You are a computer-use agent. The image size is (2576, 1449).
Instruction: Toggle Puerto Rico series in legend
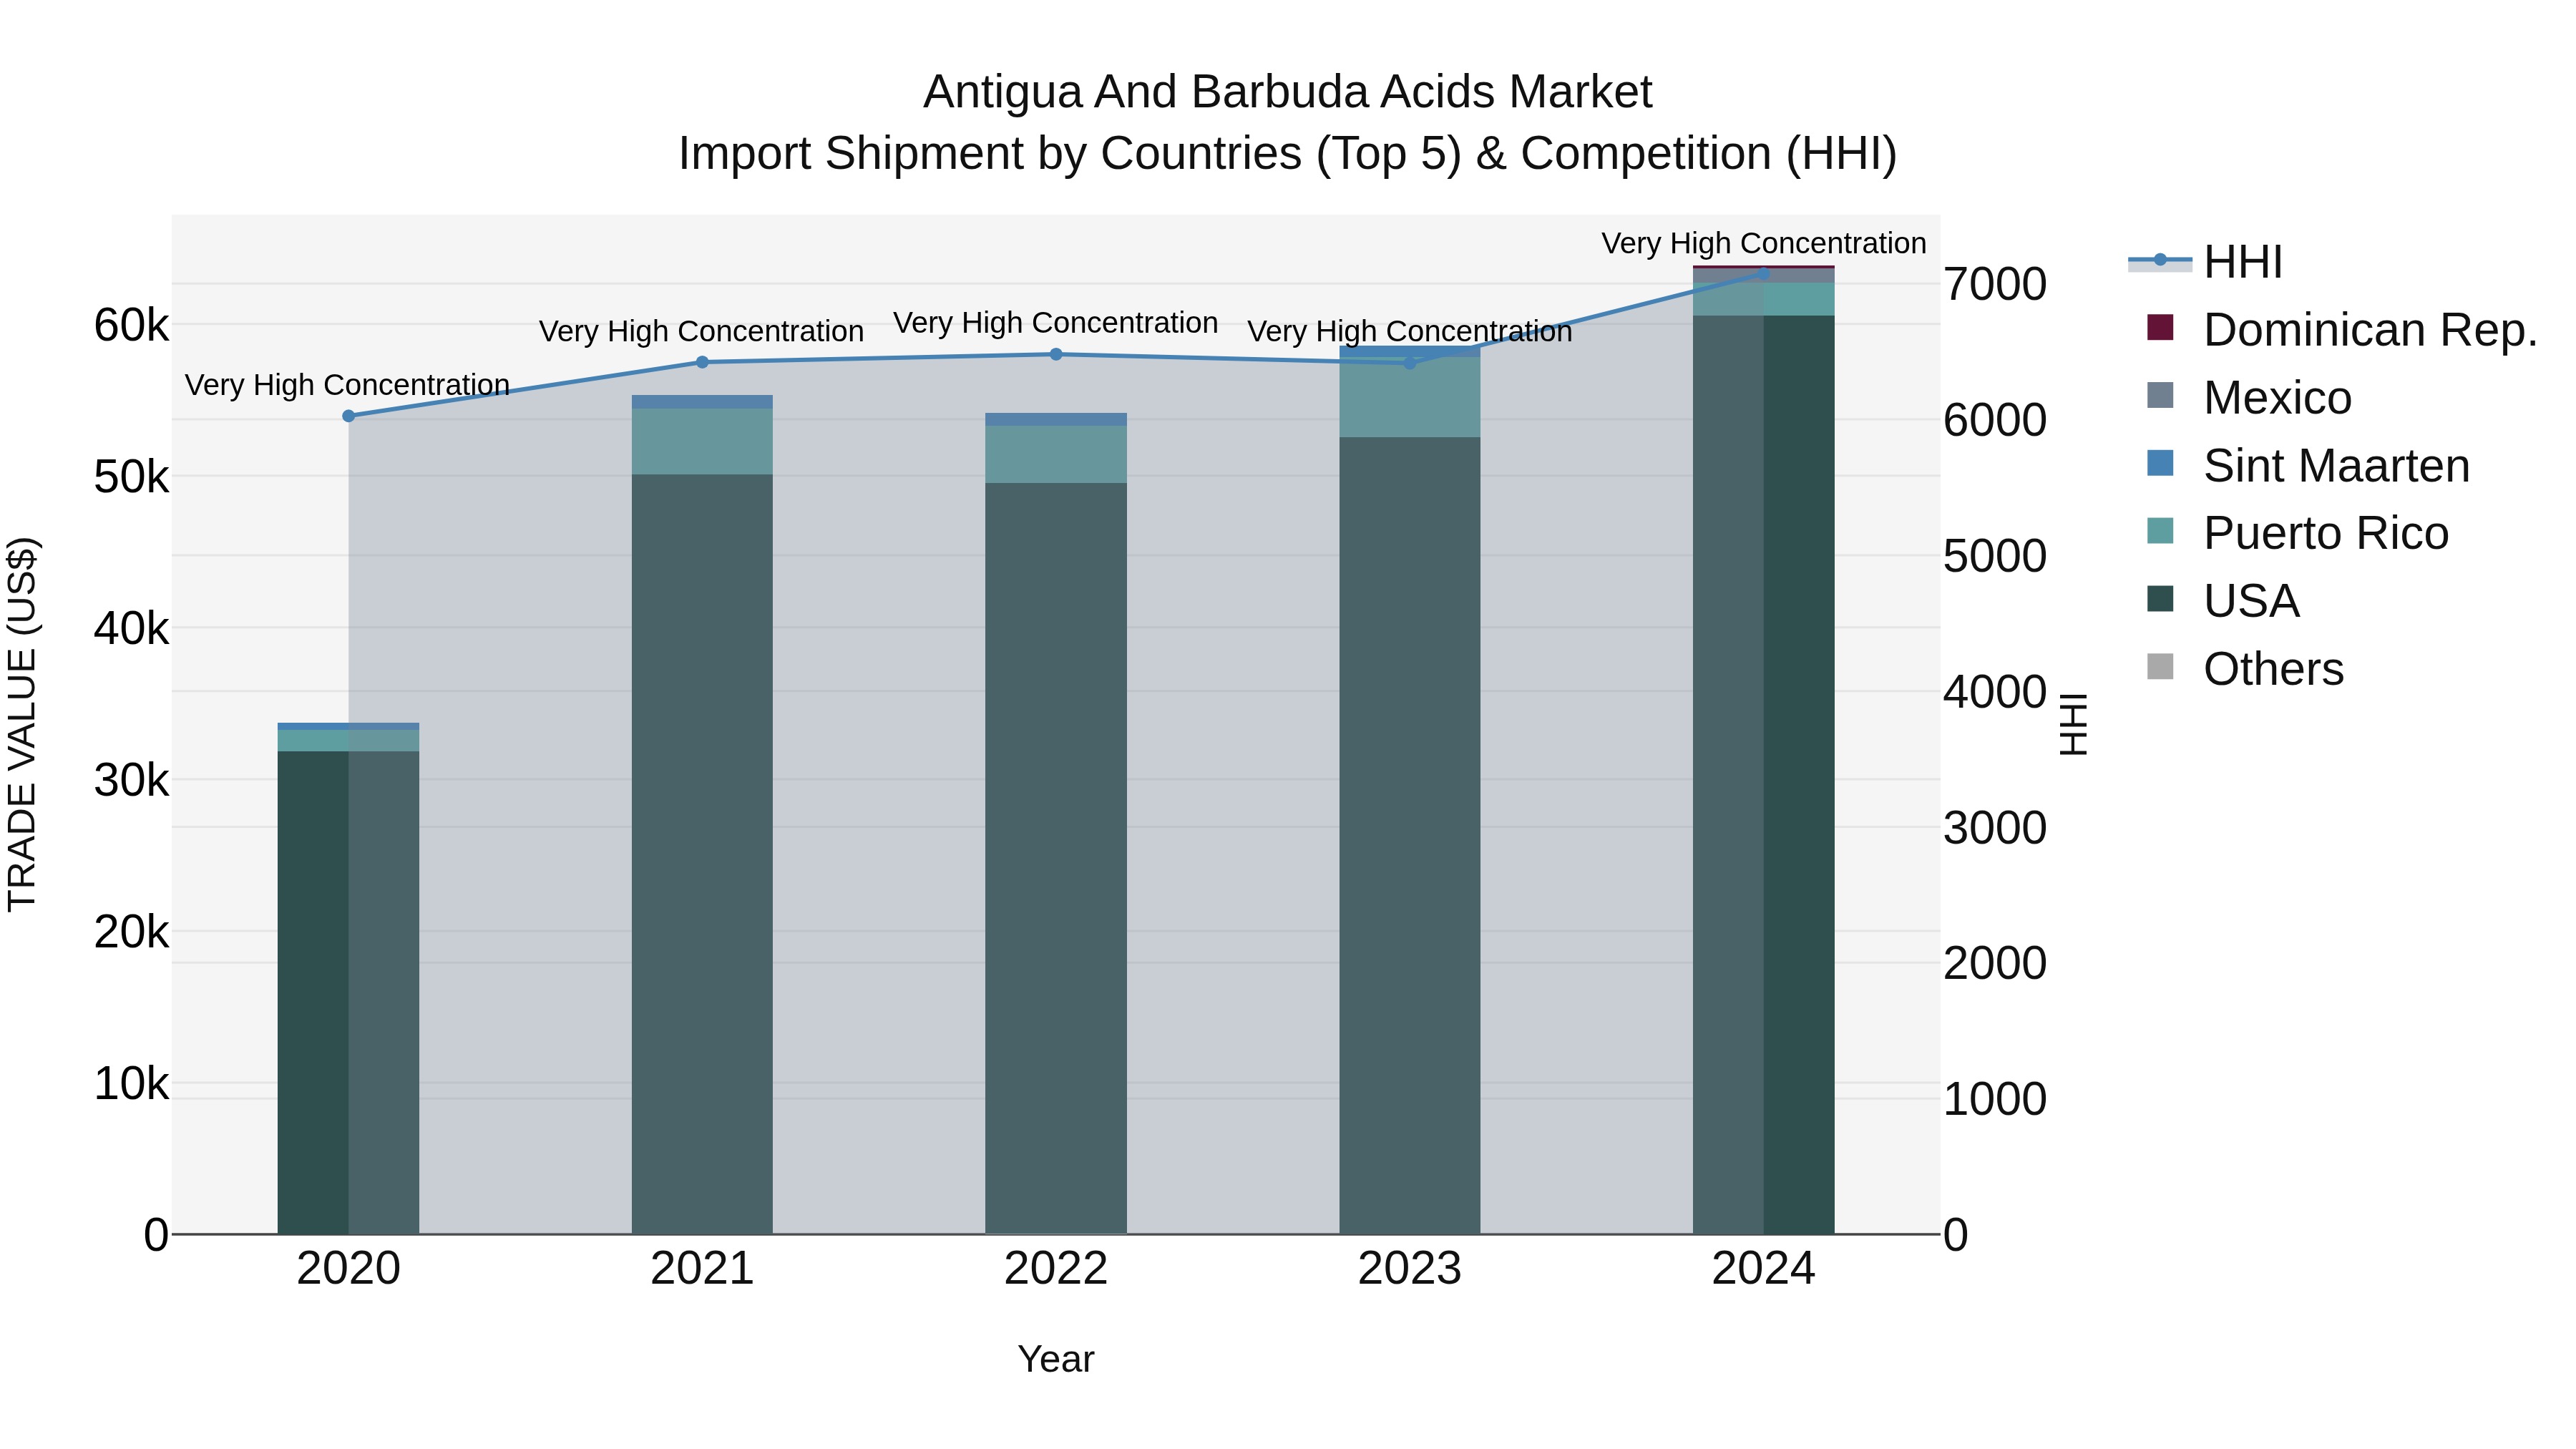[2297, 533]
